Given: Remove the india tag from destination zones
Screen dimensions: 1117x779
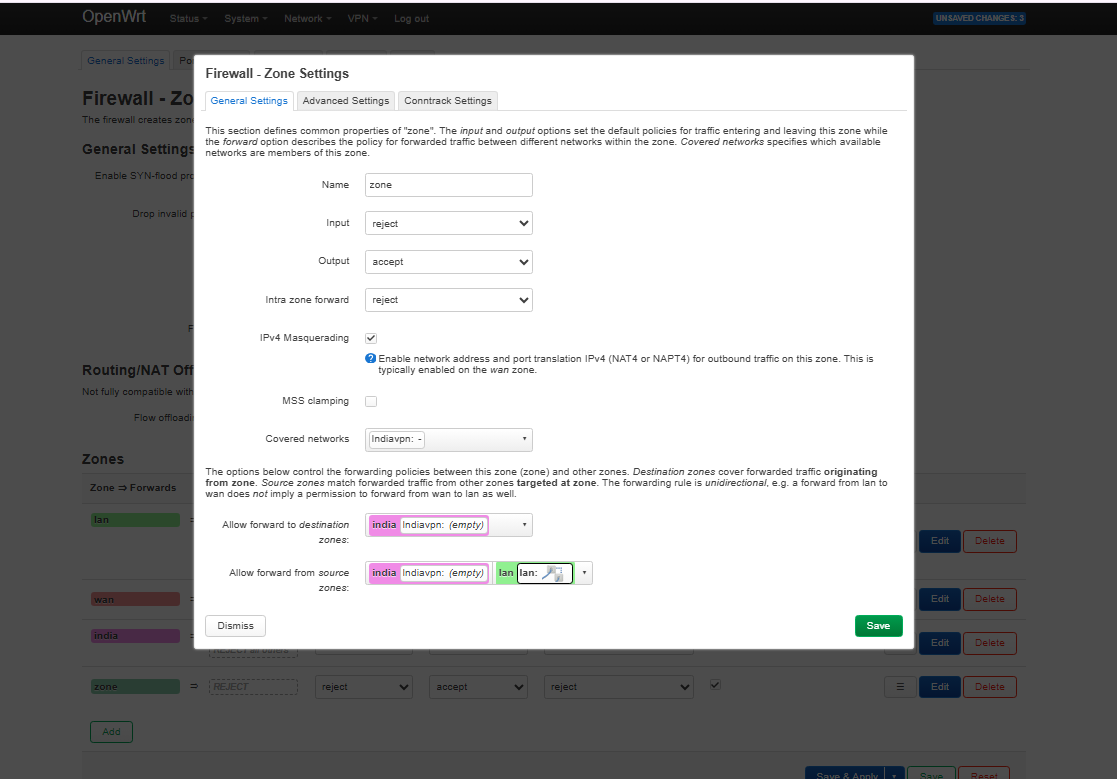Looking at the screenshot, I should pos(384,524).
